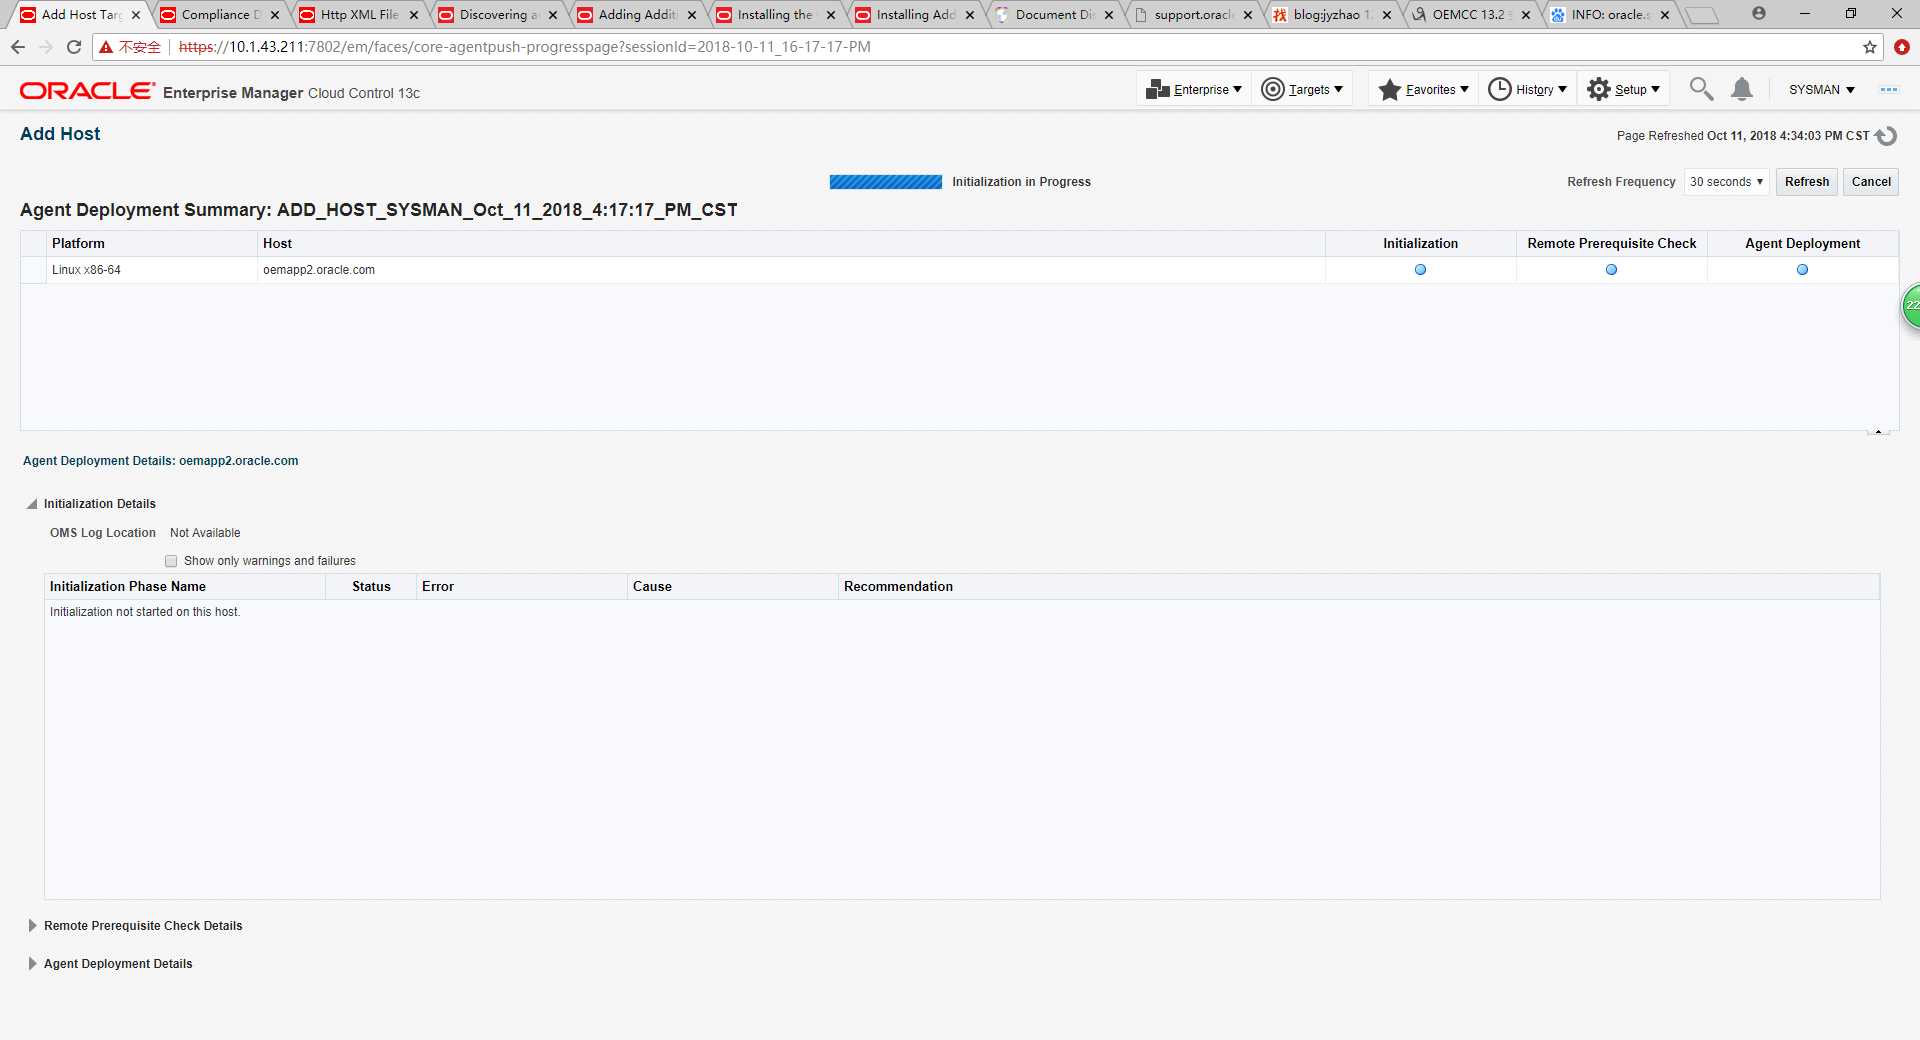Click the Cancel button

(x=1871, y=182)
